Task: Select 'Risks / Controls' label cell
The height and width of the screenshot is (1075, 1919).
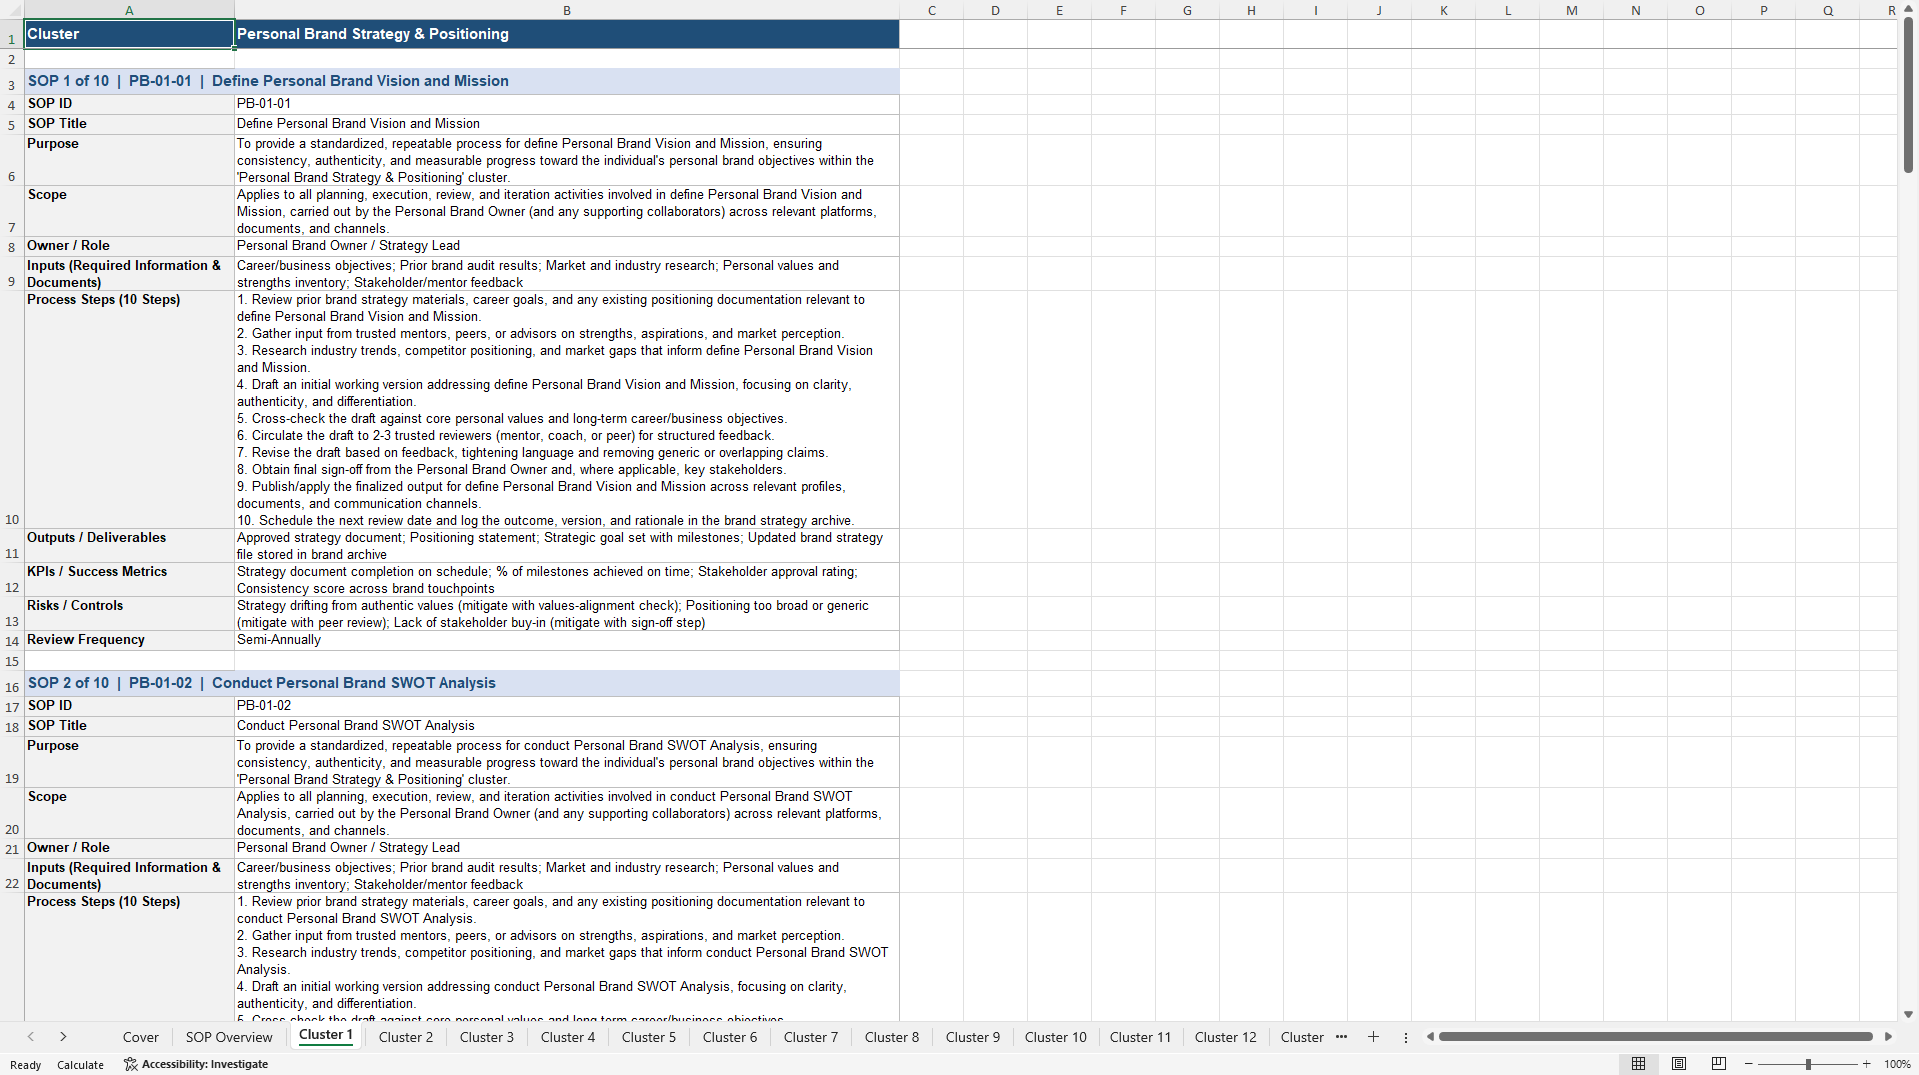Action: pos(129,613)
